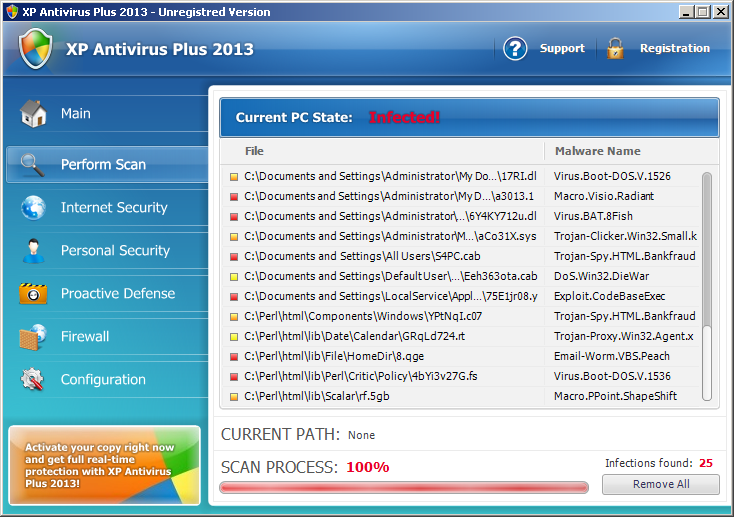
Task: Click the Activate your copy banner
Action: coord(105,465)
